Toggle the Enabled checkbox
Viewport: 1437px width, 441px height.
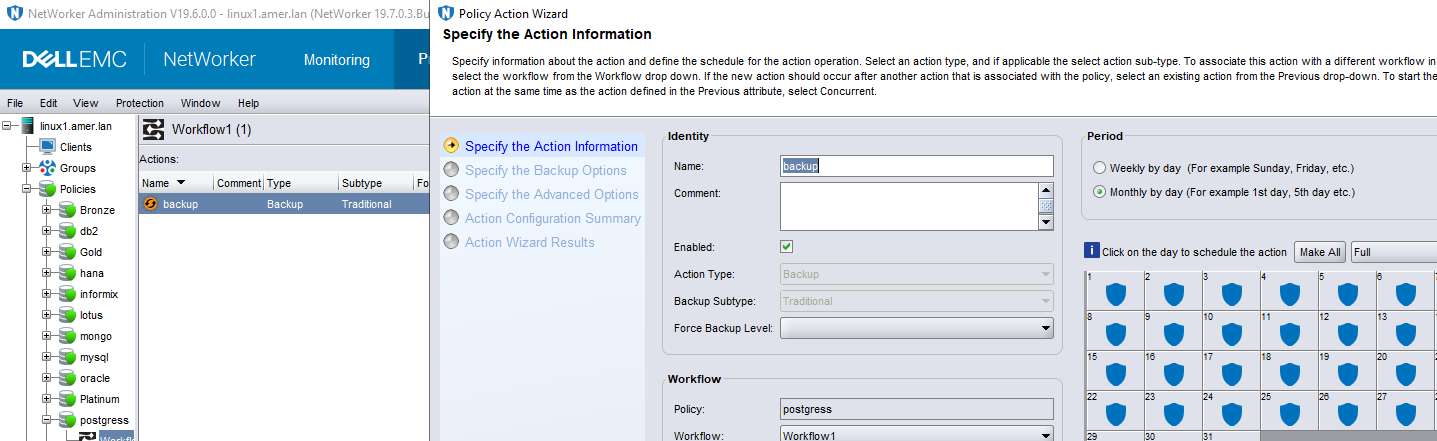tap(787, 246)
